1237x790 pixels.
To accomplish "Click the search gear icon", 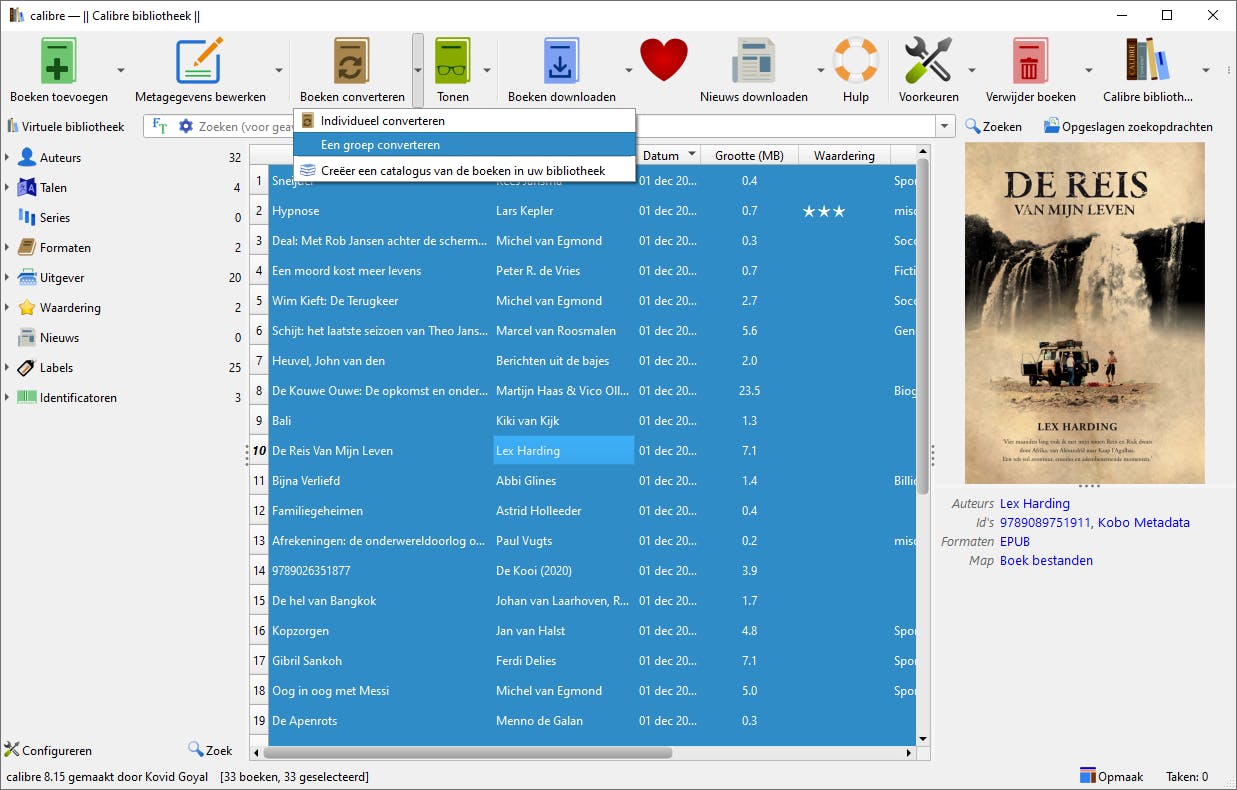I will (x=186, y=126).
